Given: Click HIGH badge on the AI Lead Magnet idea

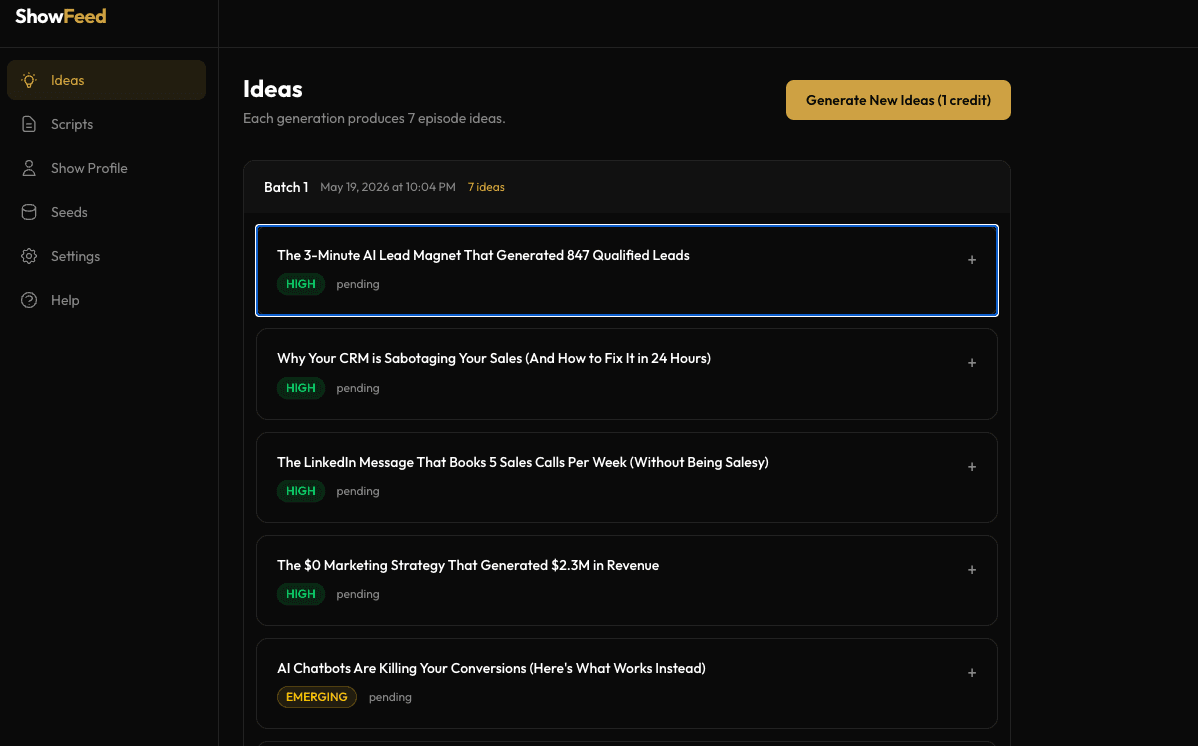Looking at the screenshot, I should [x=301, y=284].
